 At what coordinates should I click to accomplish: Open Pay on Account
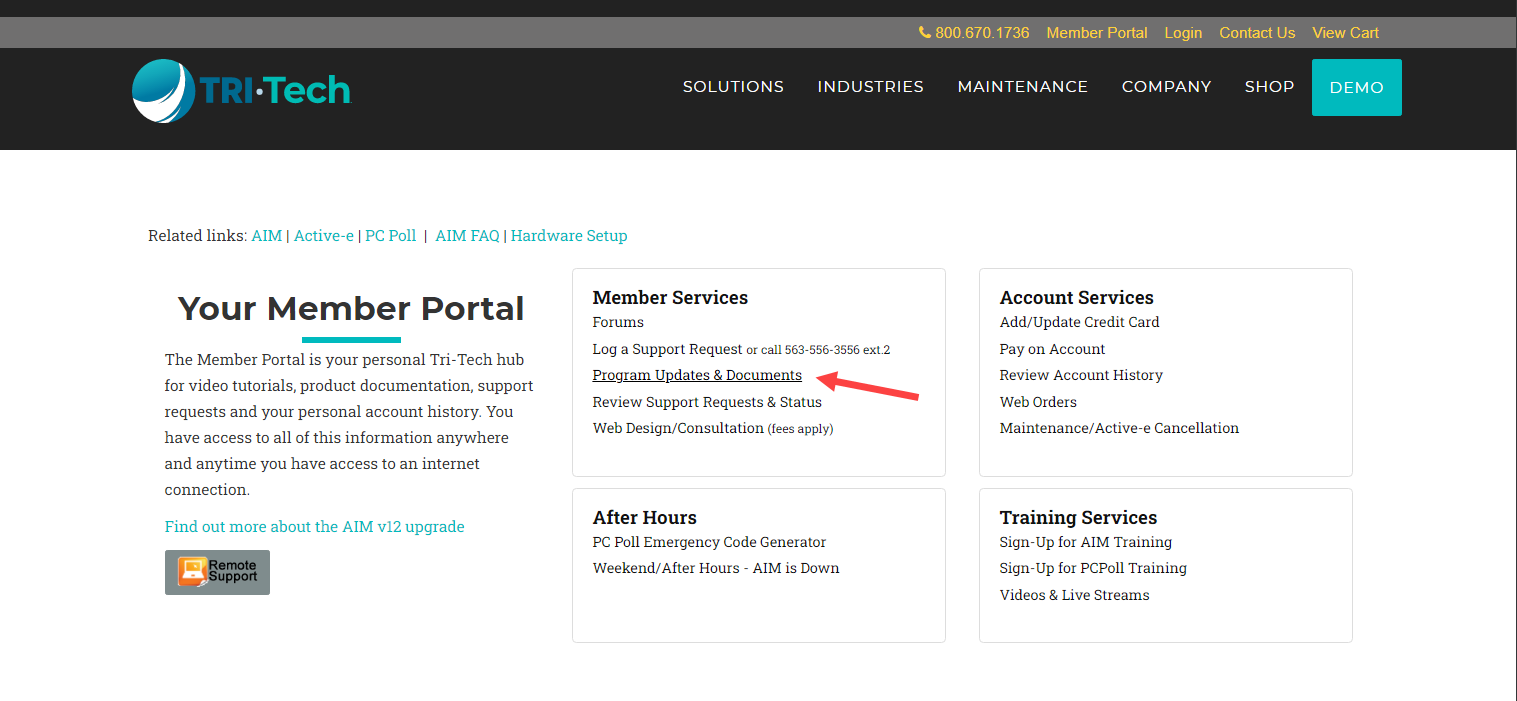coord(1052,349)
